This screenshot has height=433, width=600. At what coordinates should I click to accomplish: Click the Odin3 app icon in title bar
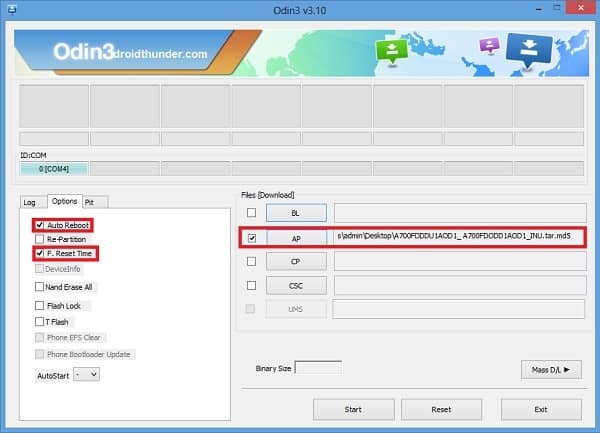pos(12,9)
